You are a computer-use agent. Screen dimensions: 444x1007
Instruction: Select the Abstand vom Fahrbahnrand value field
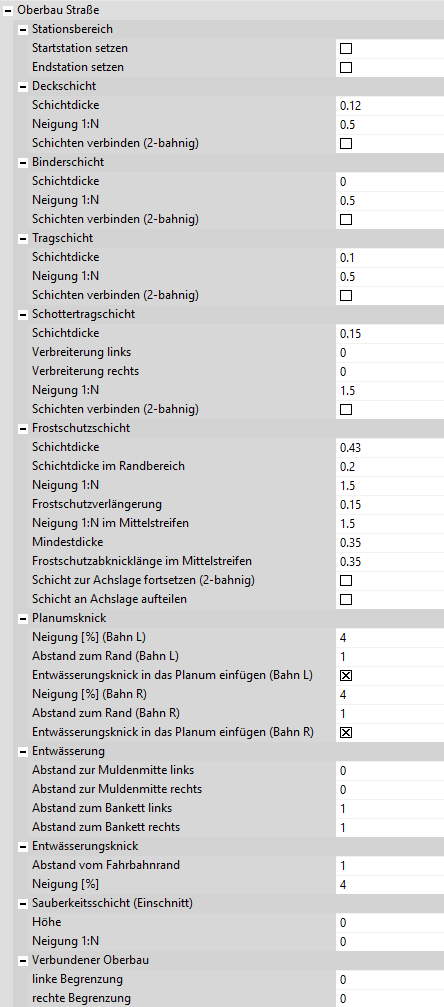[x=389, y=865]
